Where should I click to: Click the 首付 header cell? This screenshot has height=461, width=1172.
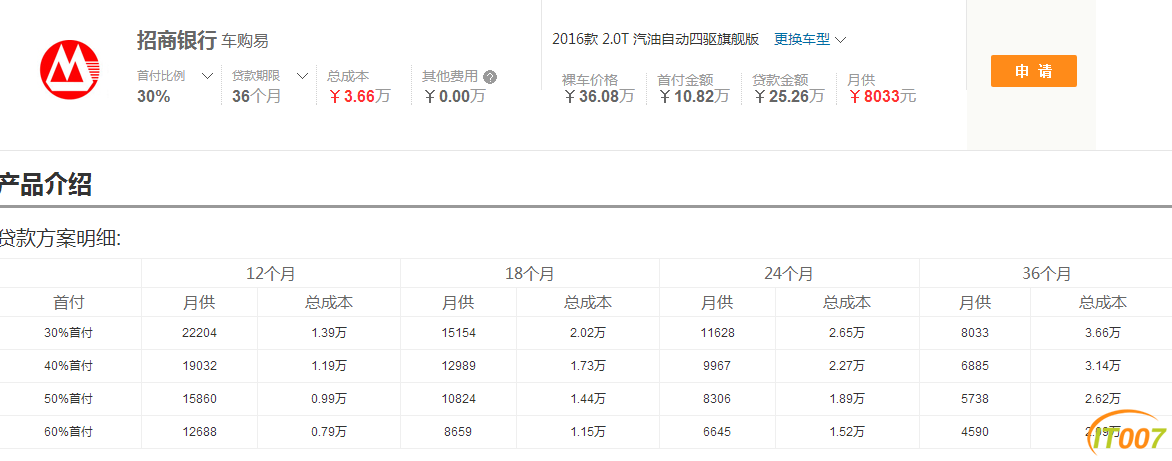click(x=69, y=303)
